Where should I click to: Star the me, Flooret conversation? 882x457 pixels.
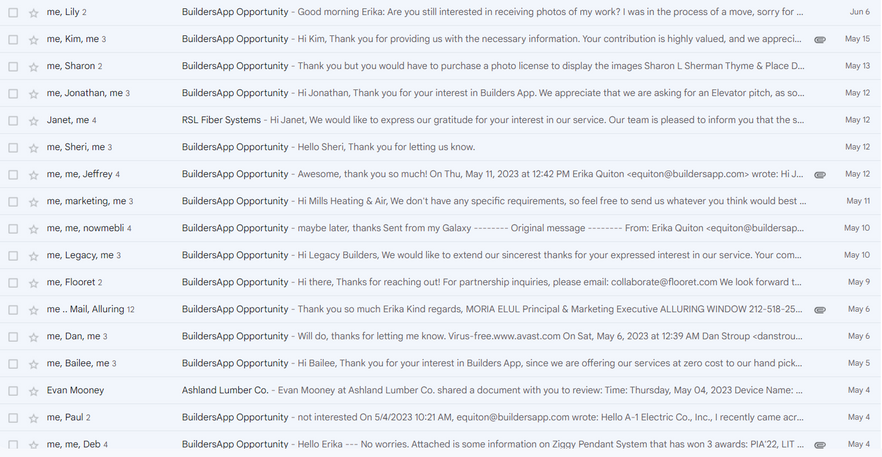34,283
